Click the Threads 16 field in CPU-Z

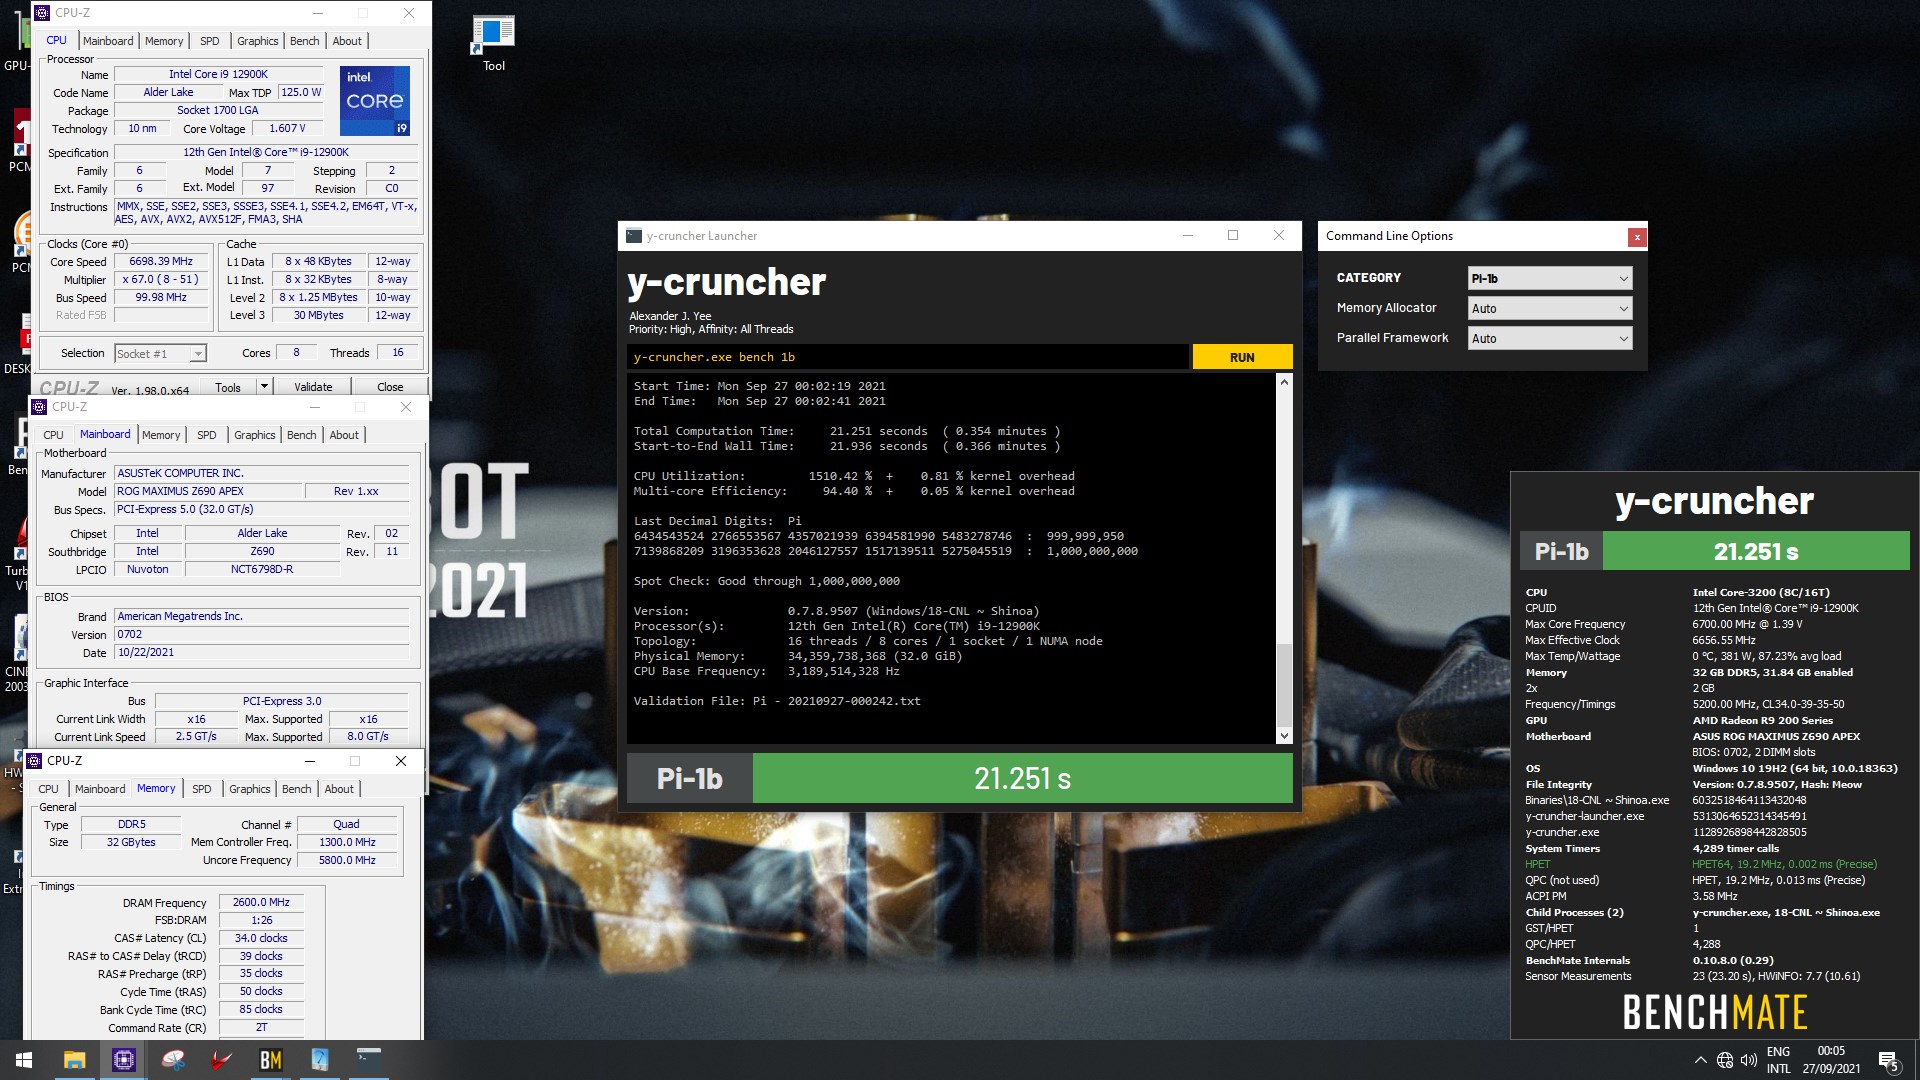pyautogui.click(x=398, y=353)
